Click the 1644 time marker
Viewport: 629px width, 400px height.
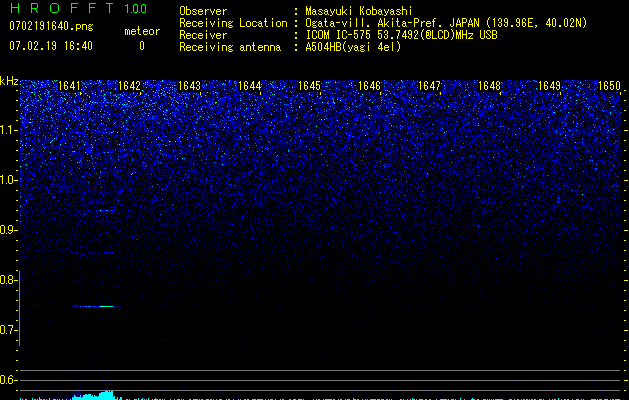[x=249, y=86]
